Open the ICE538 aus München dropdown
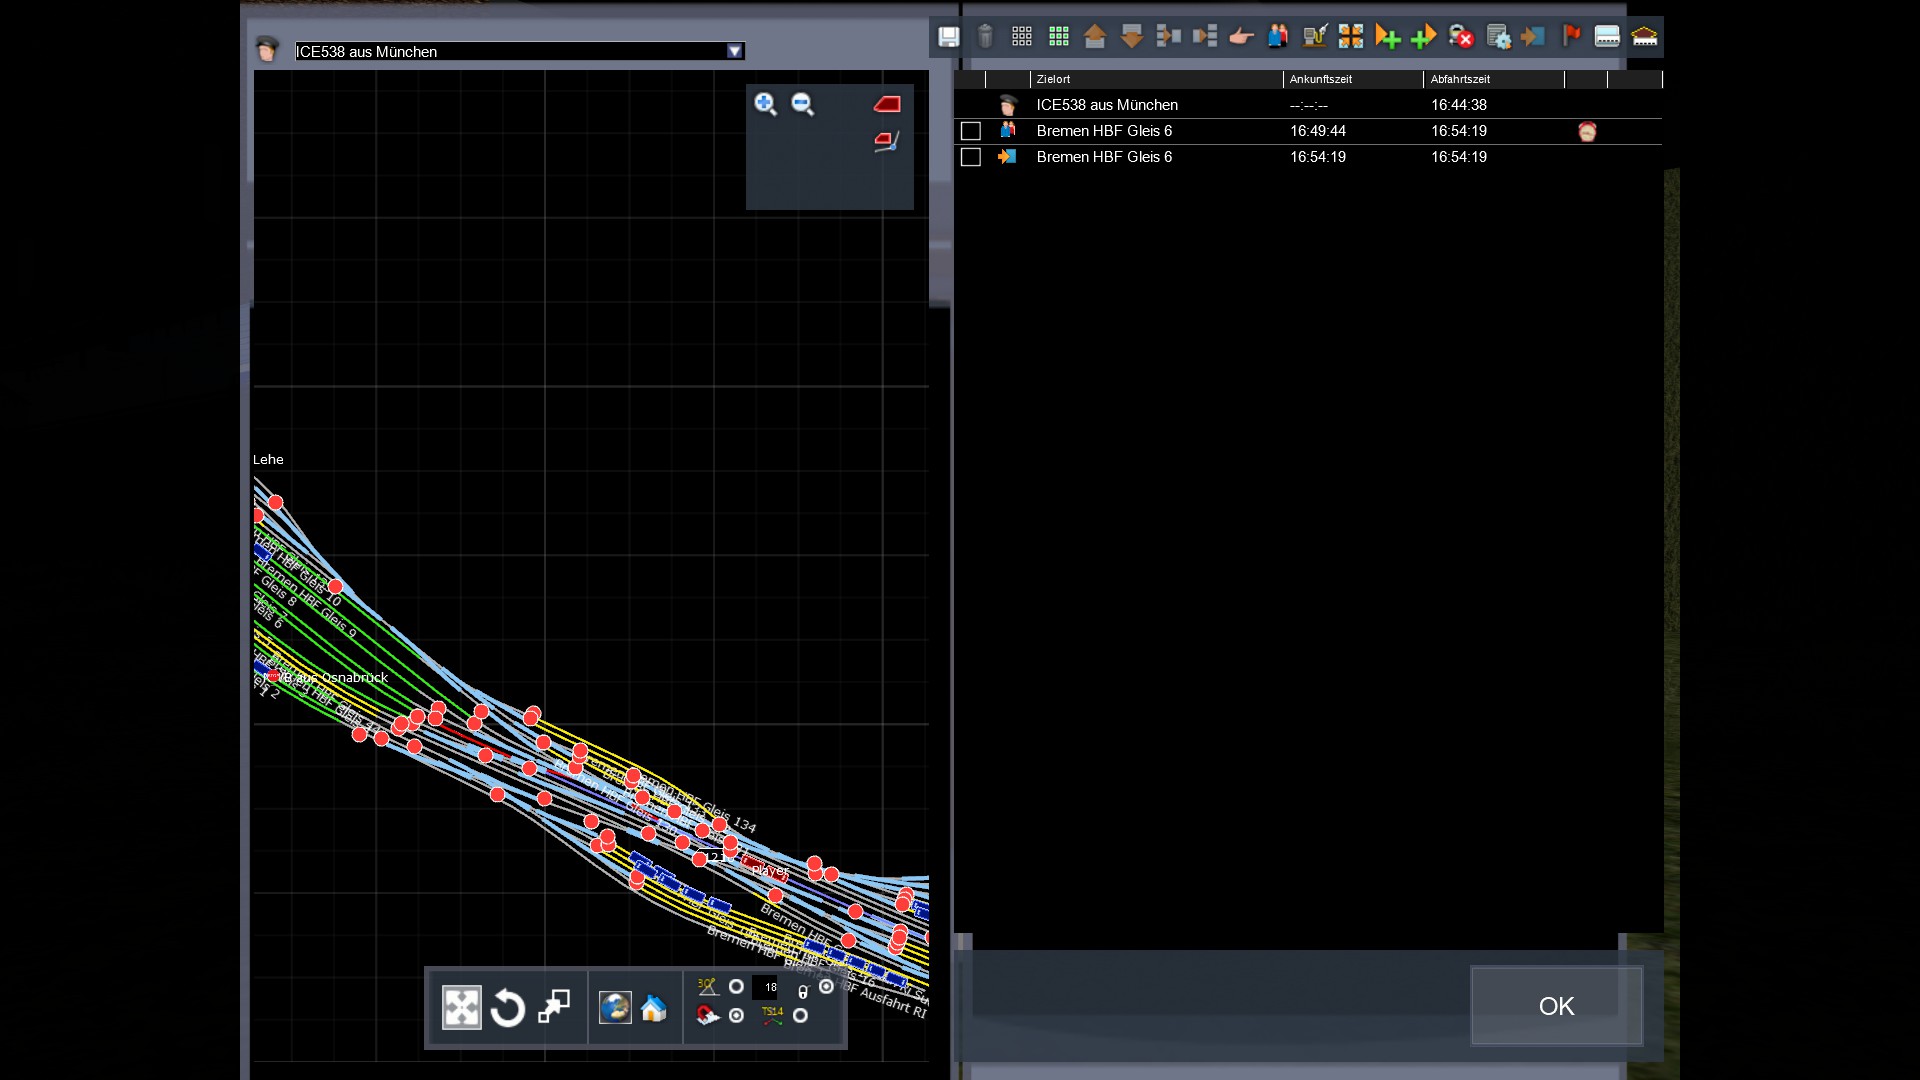This screenshot has height=1080, width=1920. click(x=735, y=51)
